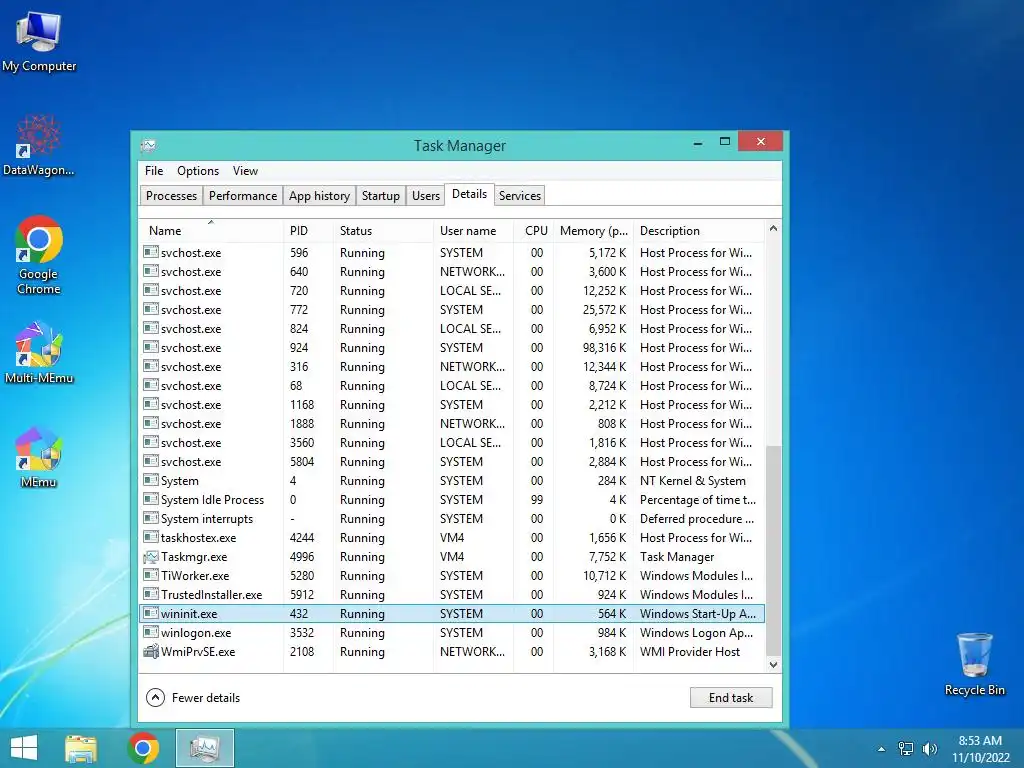The height and width of the screenshot is (768, 1024).
Task: Click the WMI Provider Host description
Action: coord(690,652)
